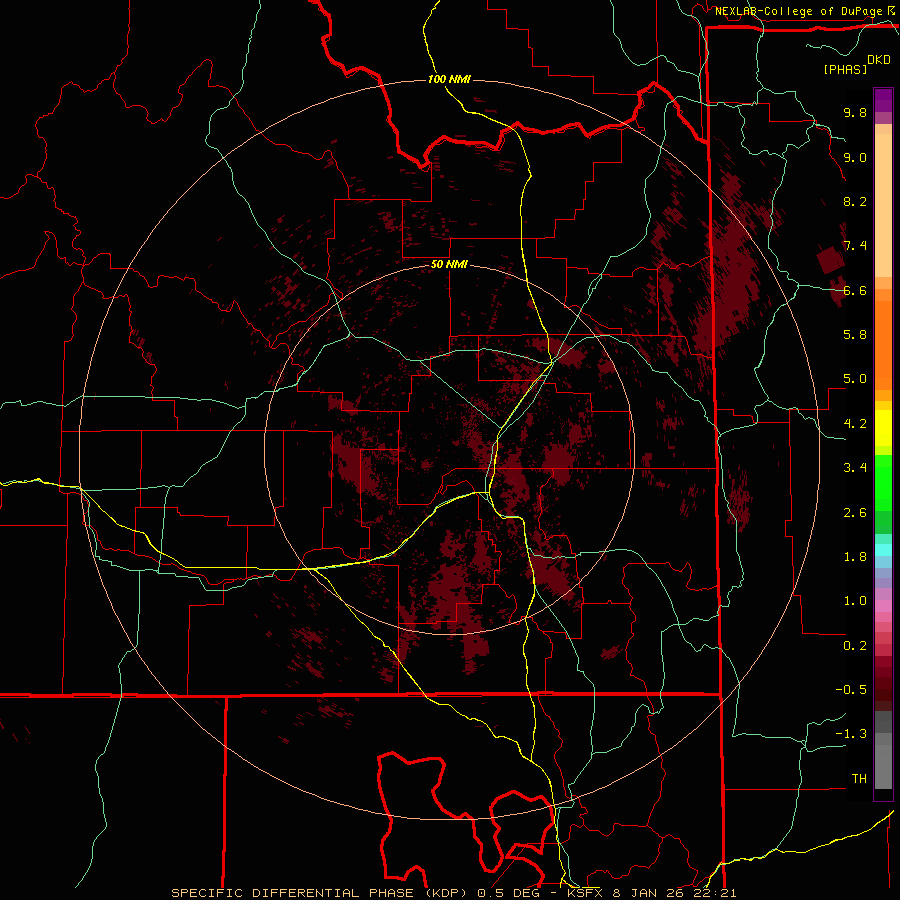
Task: Pick the bright green color bar segment
Action: 883,482
